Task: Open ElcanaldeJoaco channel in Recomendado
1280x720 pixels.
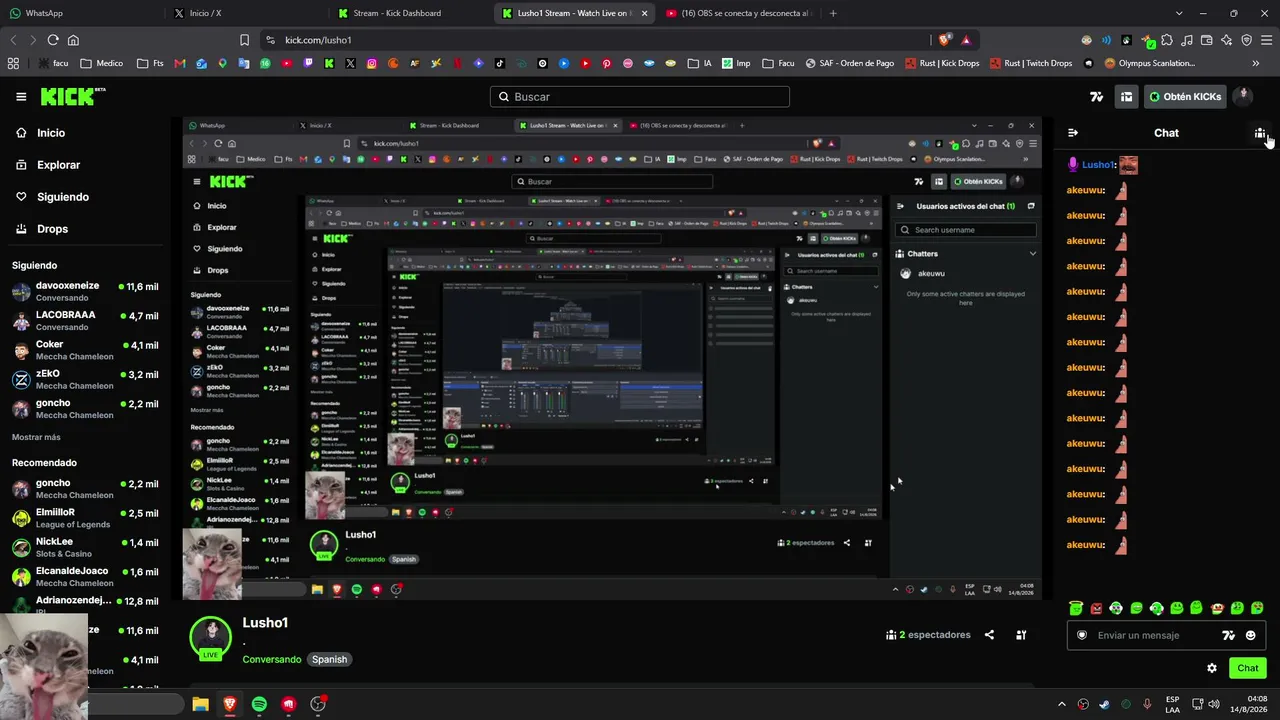Action: tap(85, 576)
